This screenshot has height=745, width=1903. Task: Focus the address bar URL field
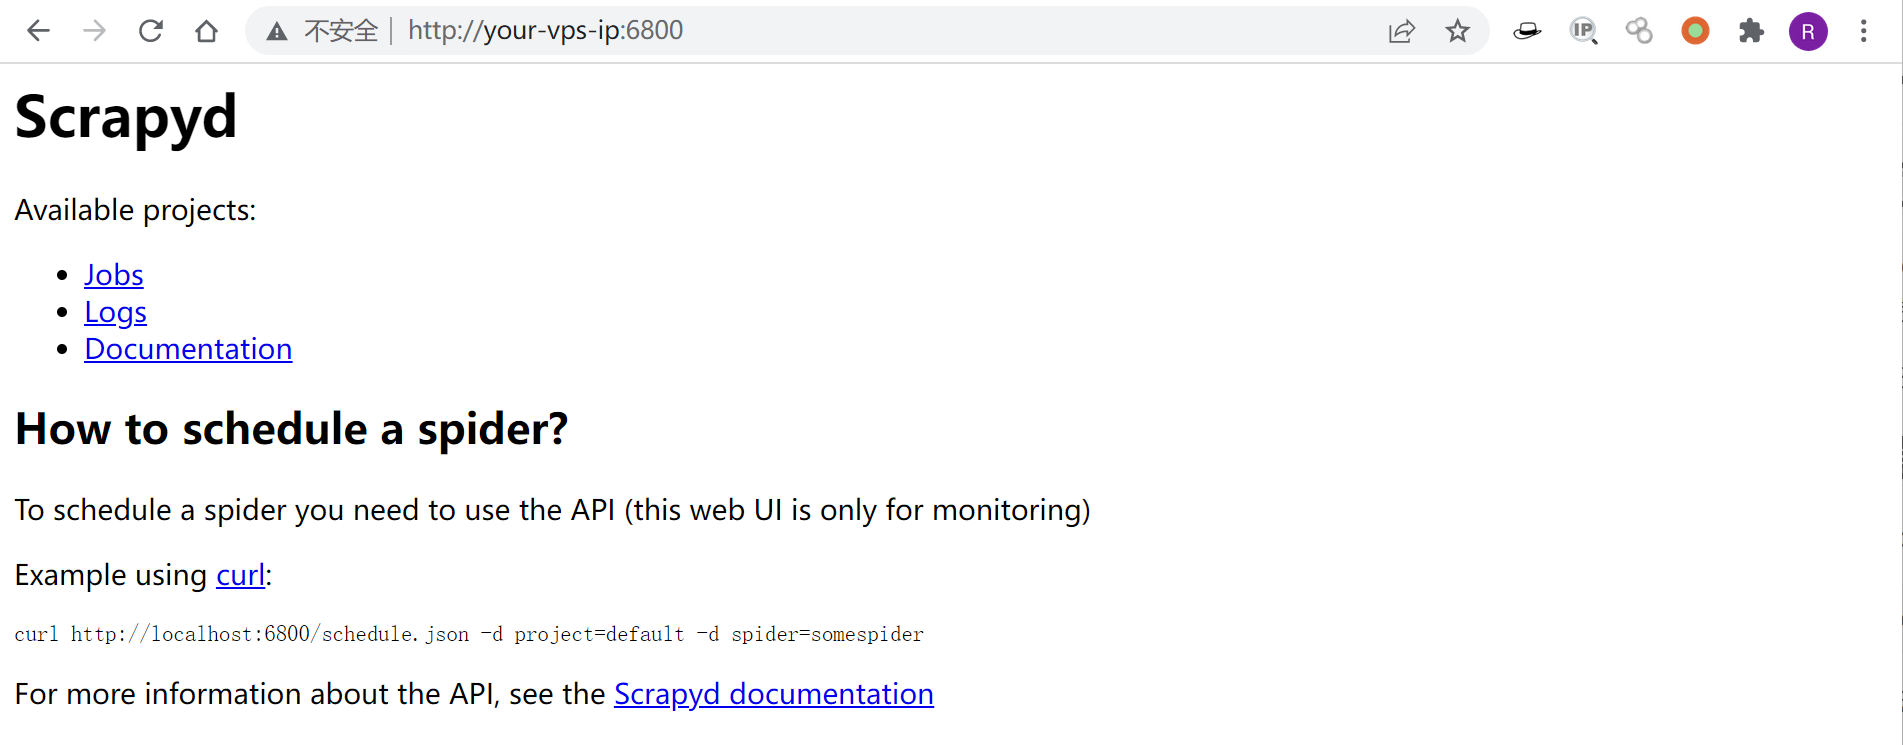coord(700,31)
